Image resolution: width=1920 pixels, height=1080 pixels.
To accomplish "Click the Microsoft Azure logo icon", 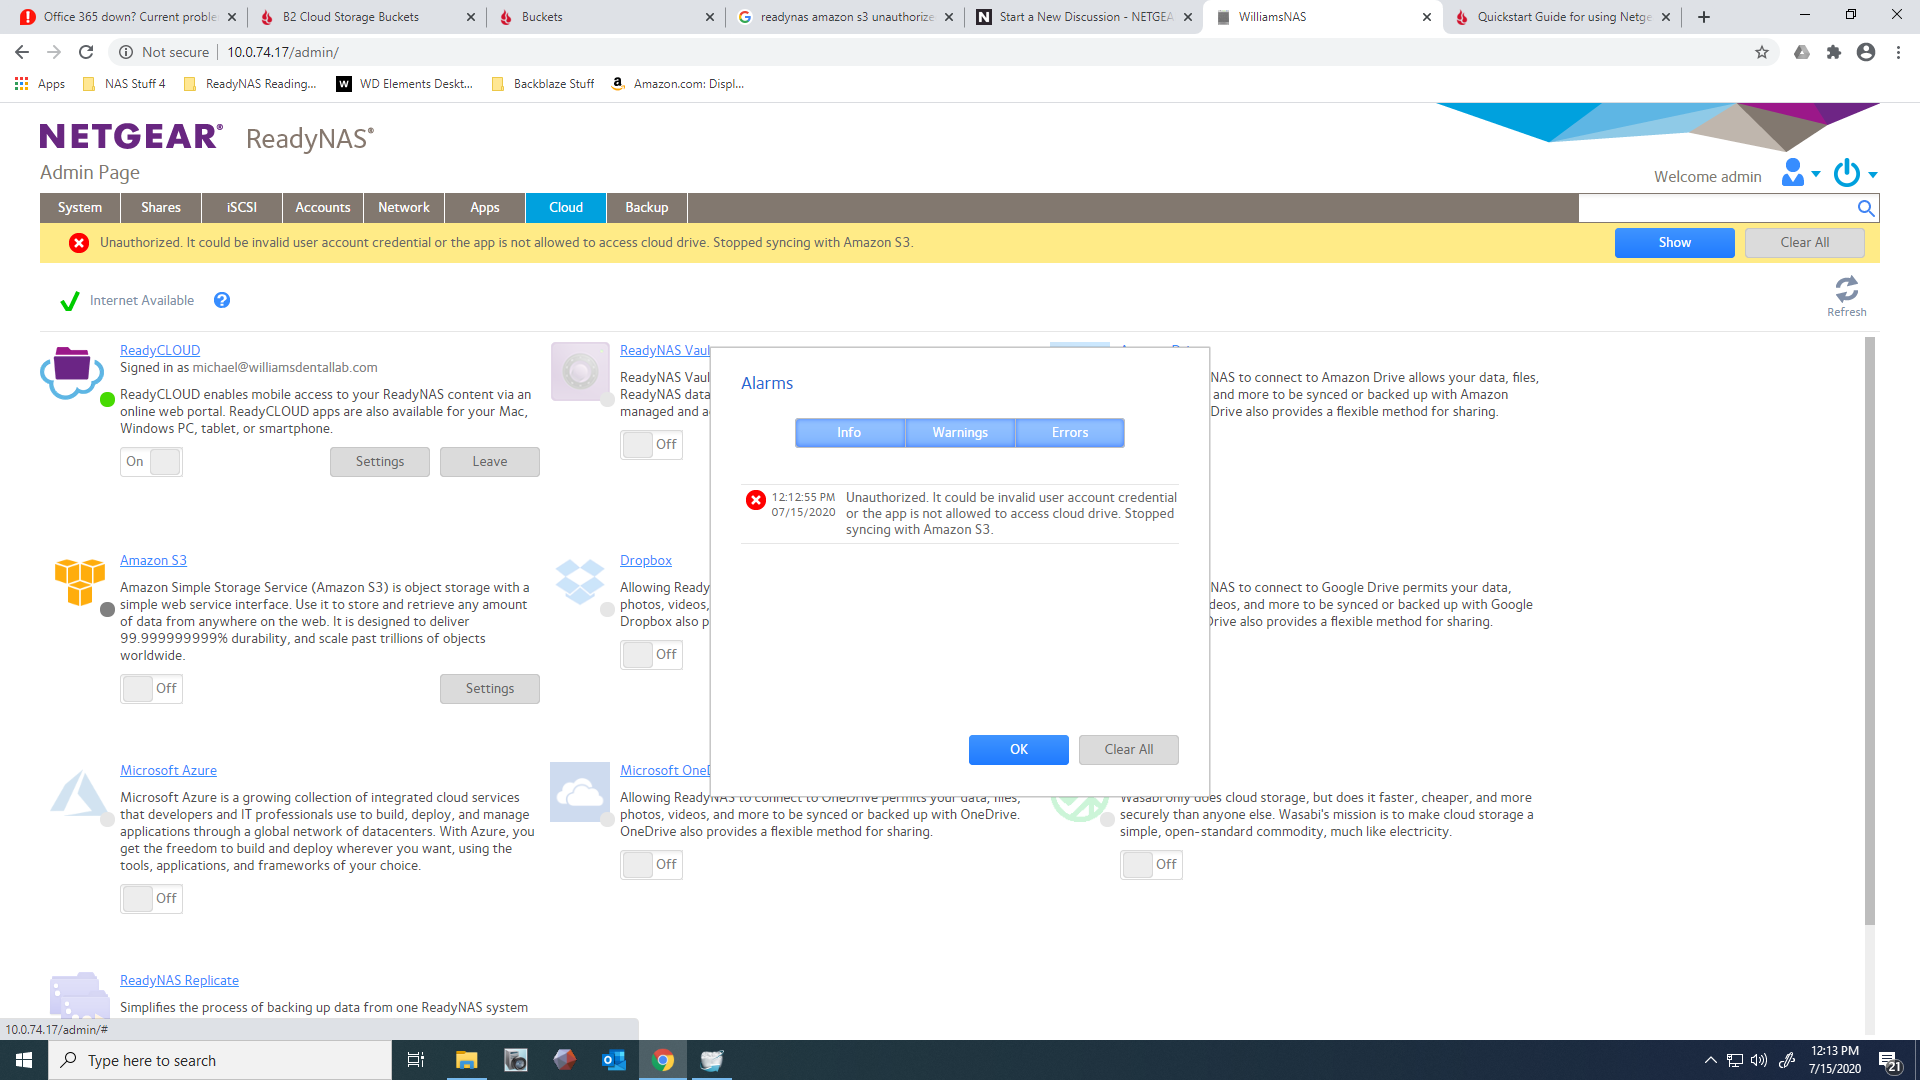I will click(x=79, y=793).
